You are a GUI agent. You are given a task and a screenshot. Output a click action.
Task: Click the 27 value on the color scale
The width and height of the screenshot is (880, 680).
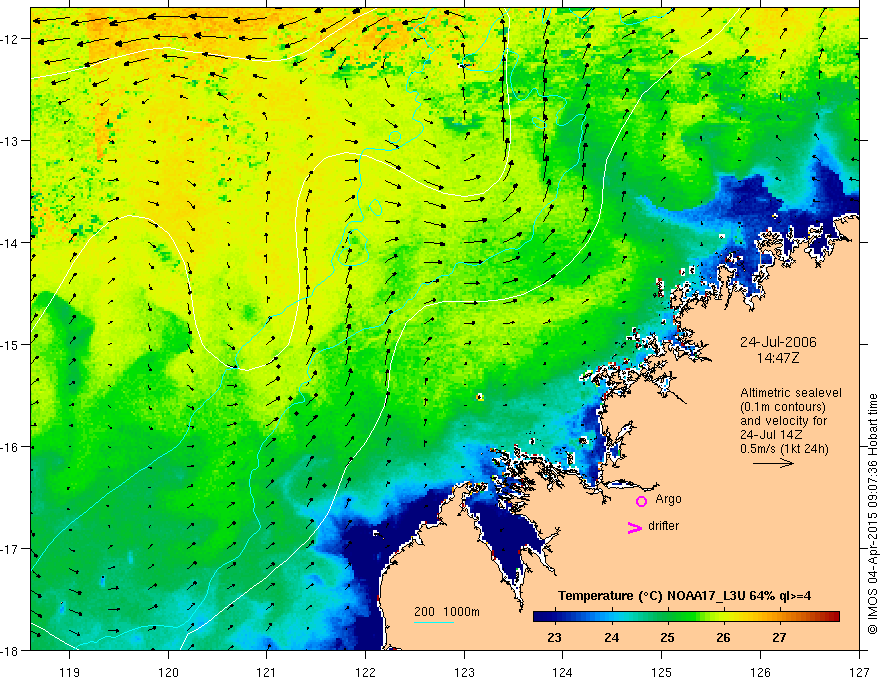coord(779,638)
